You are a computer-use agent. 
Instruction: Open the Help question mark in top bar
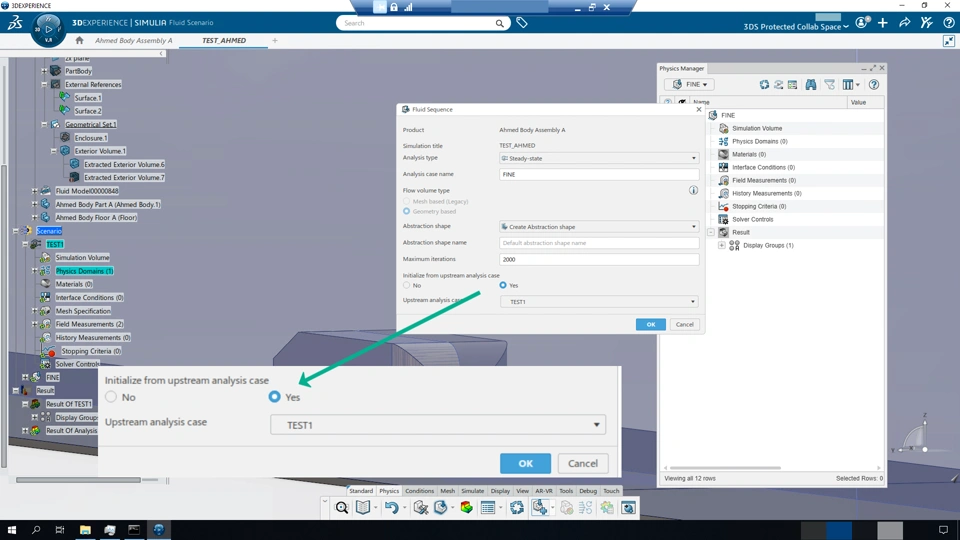(948, 23)
